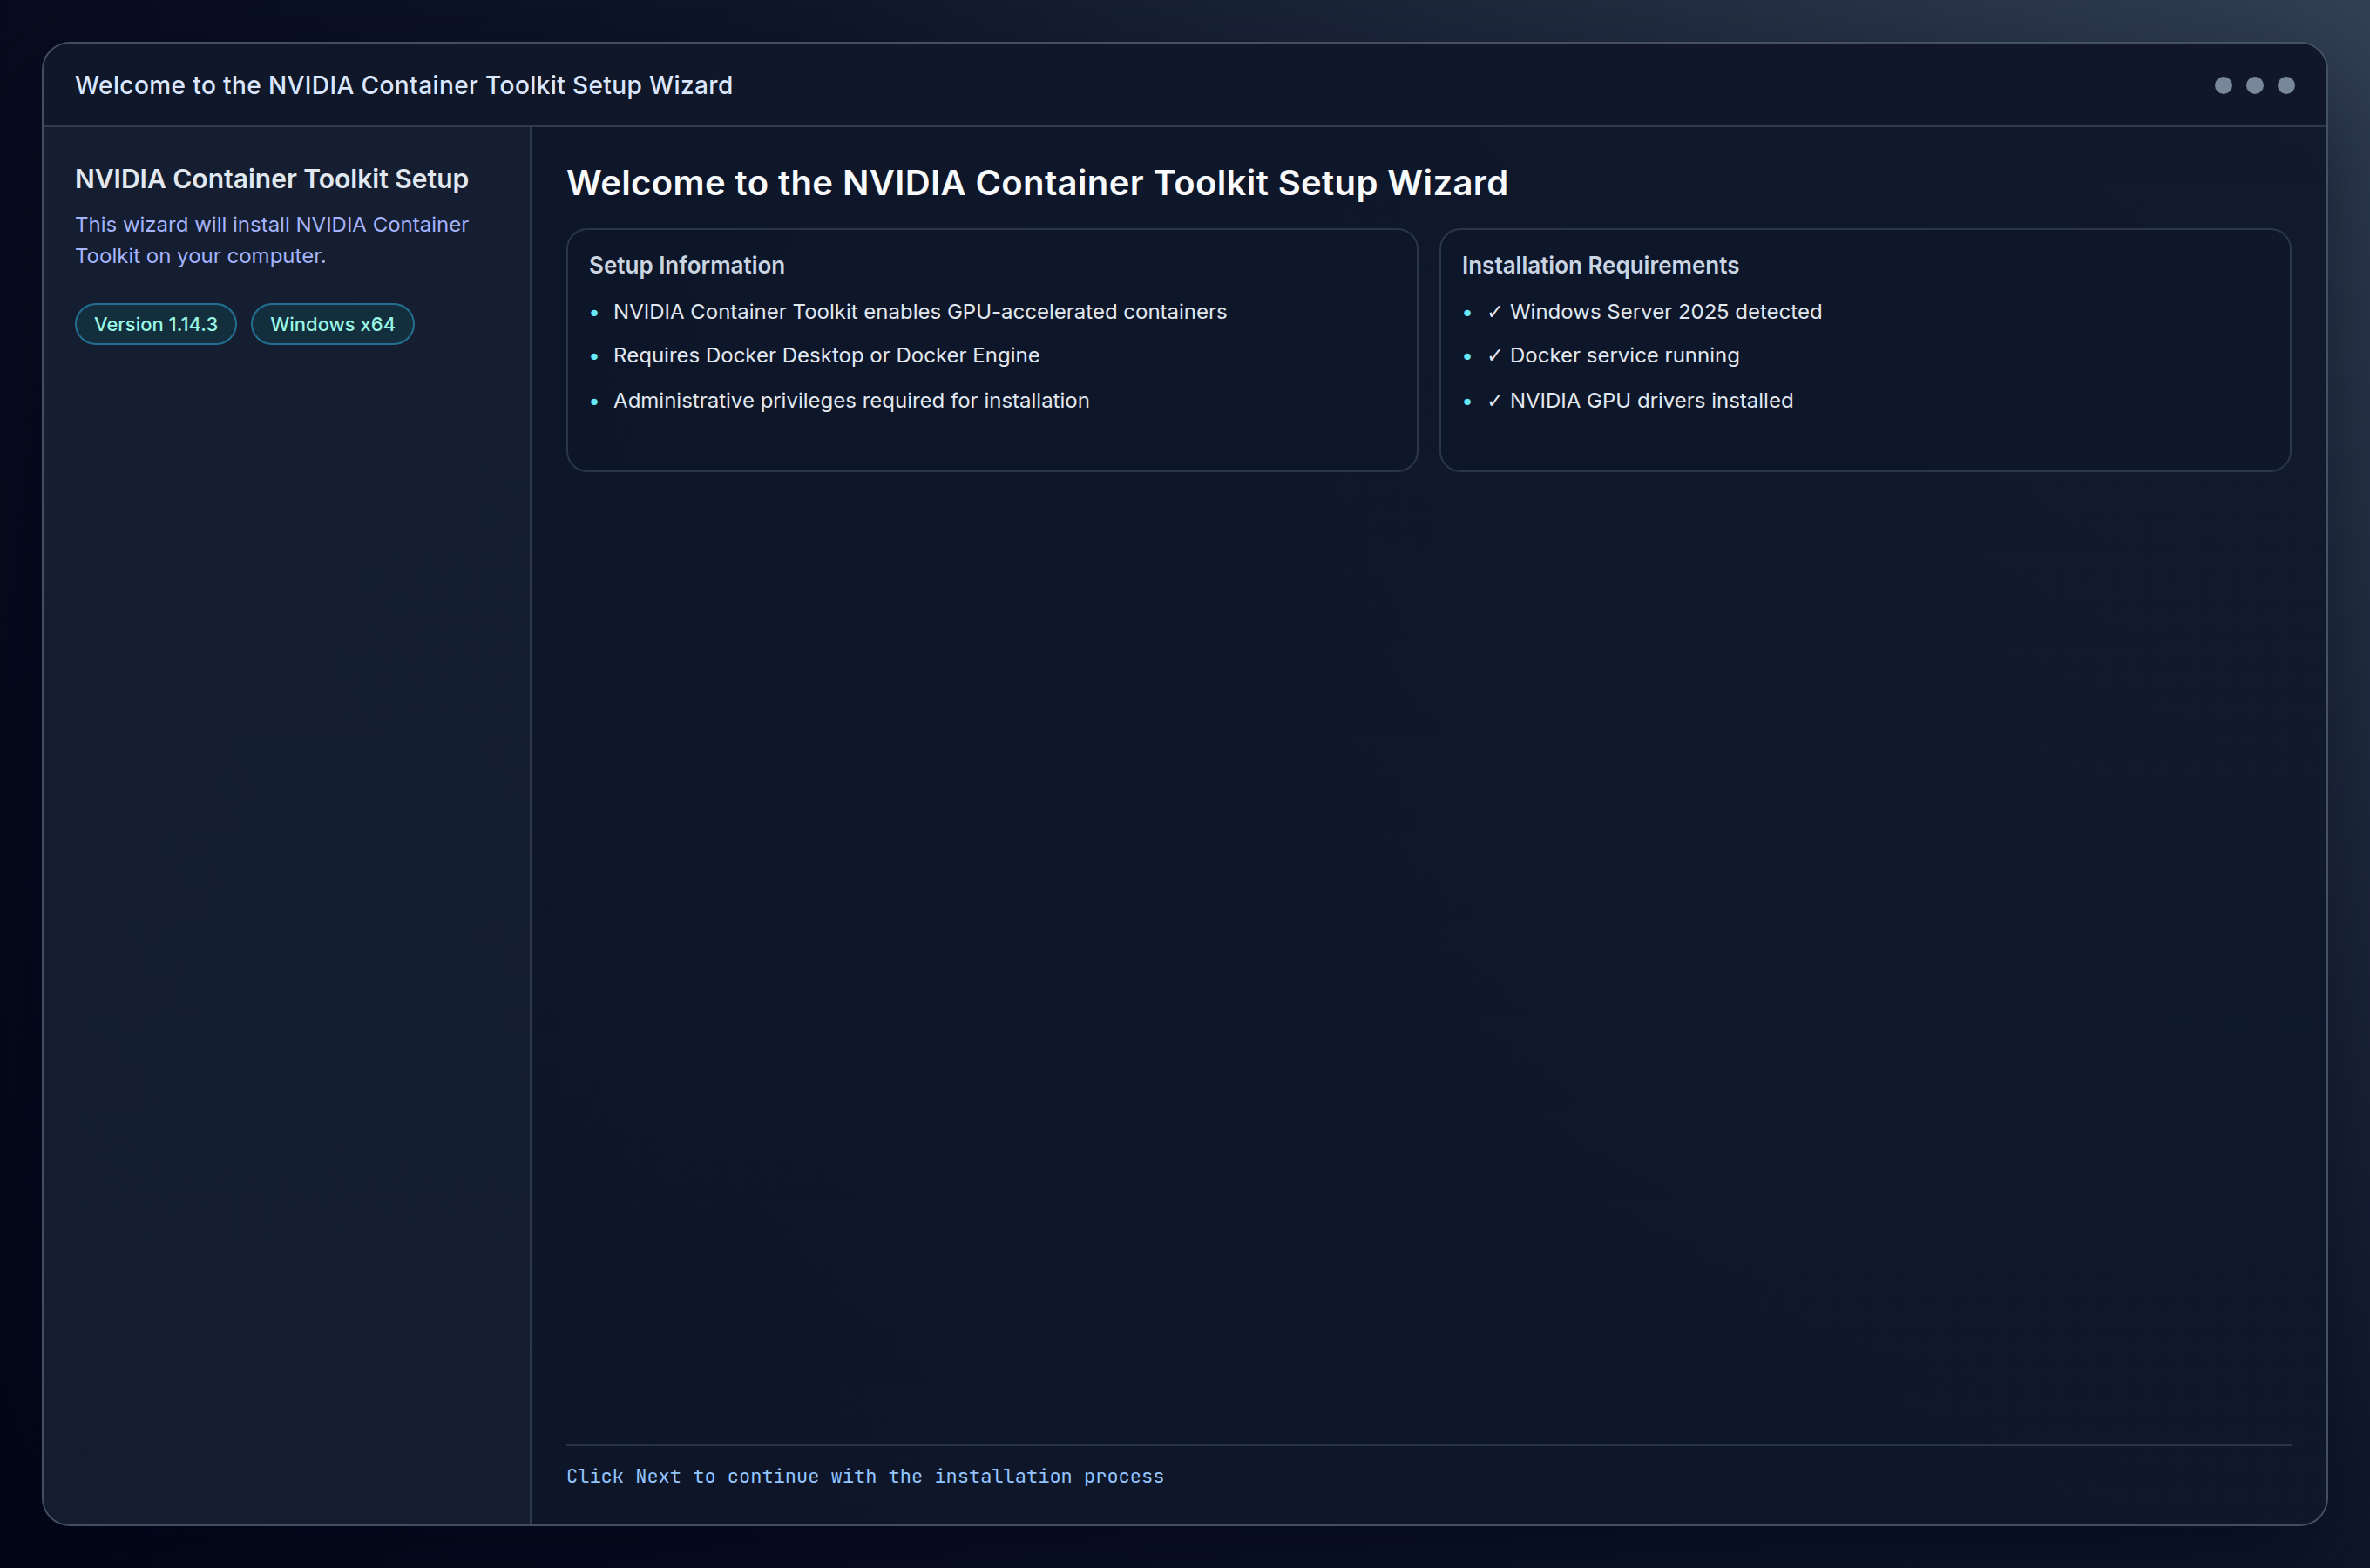Viewport: 2370px width, 1568px height.
Task: Click the checkmark for NVIDIA GPU drivers installed
Action: coord(1494,401)
